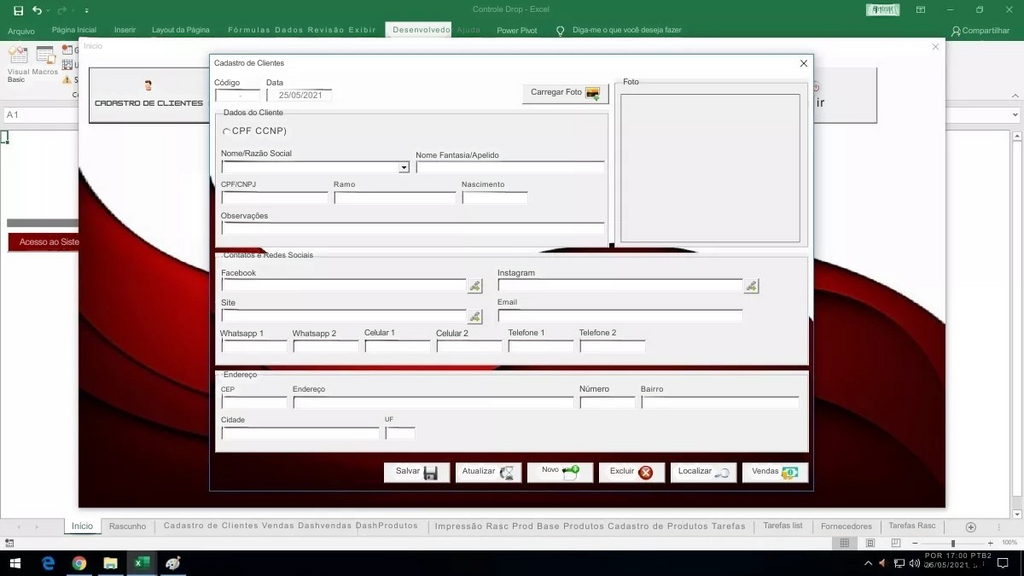Image resolution: width=1024 pixels, height=576 pixels.
Task: Open Google Chrome from the taskbar
Action: coord(79,564)
